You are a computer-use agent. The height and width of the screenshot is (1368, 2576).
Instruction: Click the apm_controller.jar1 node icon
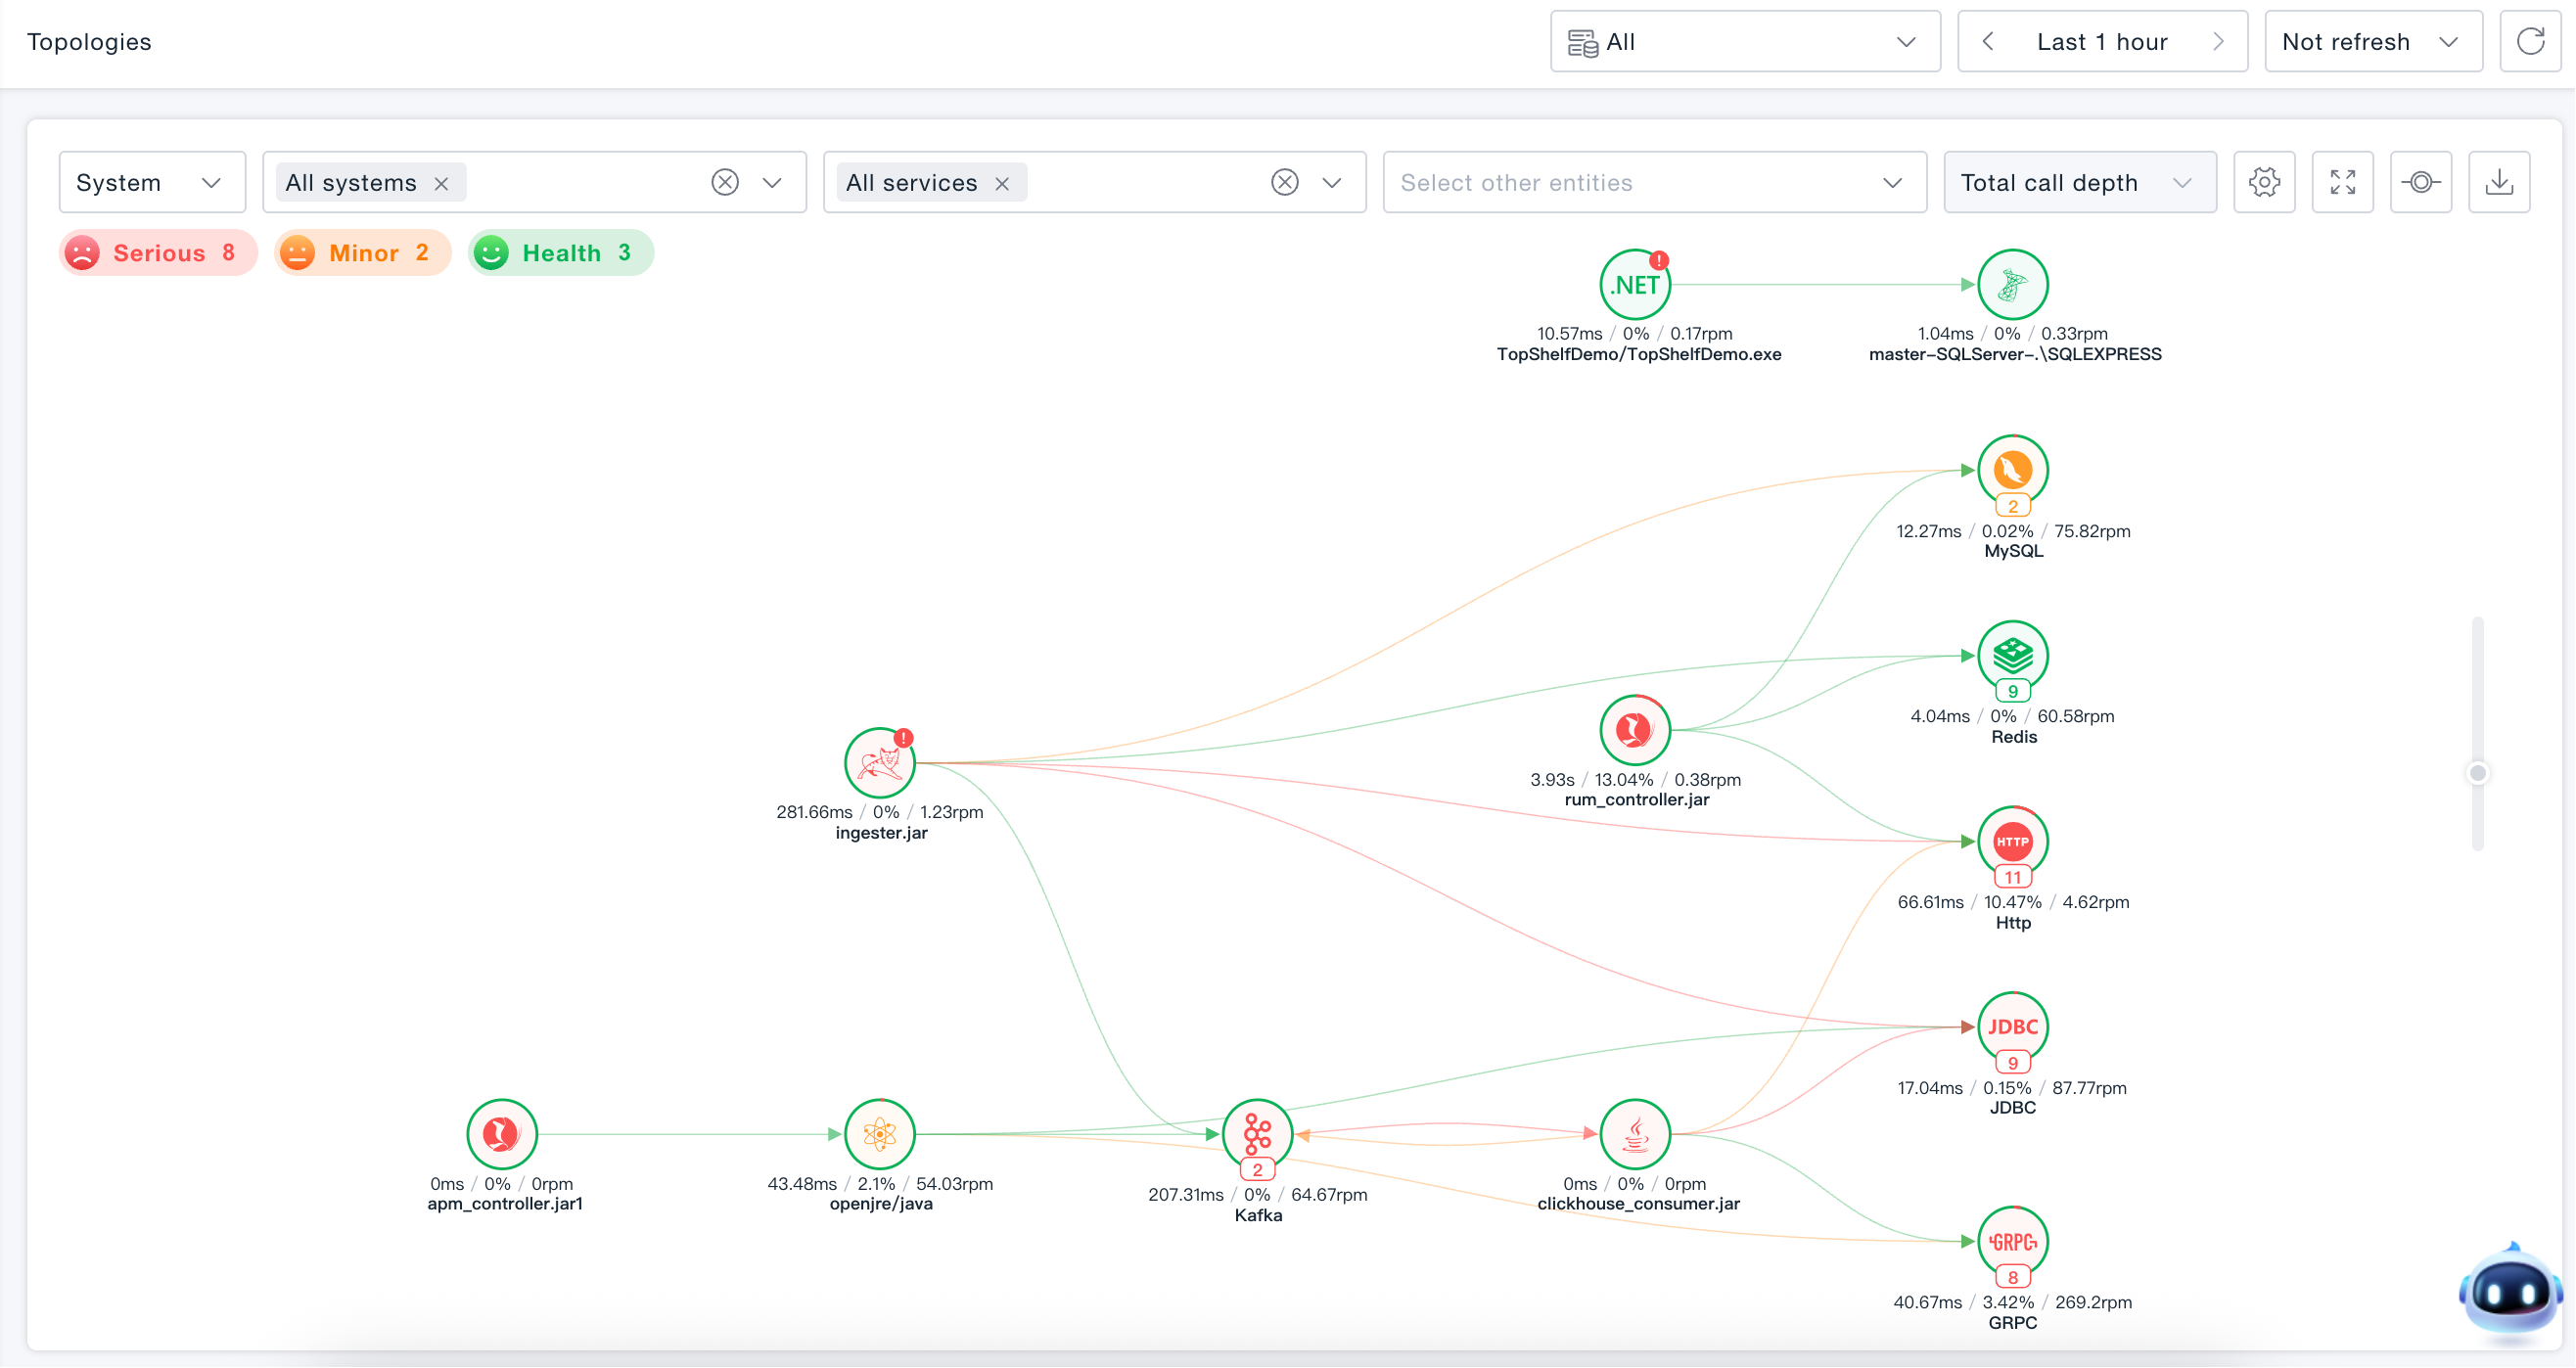pos(502,1134)
